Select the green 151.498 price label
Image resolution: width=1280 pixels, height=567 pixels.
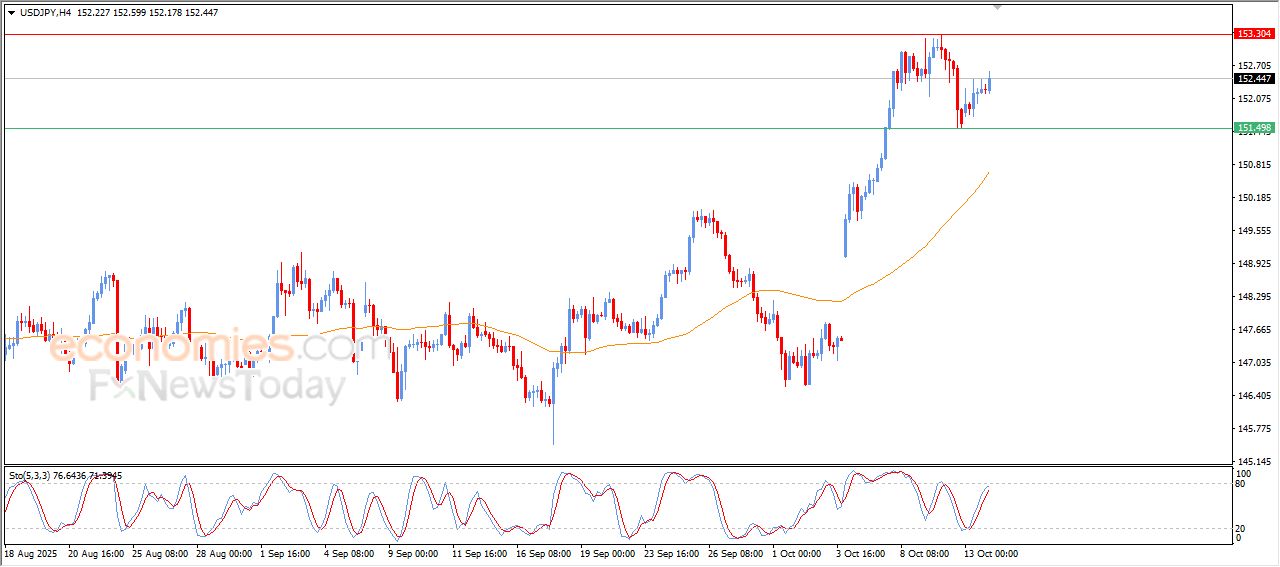click(1254, 128)
